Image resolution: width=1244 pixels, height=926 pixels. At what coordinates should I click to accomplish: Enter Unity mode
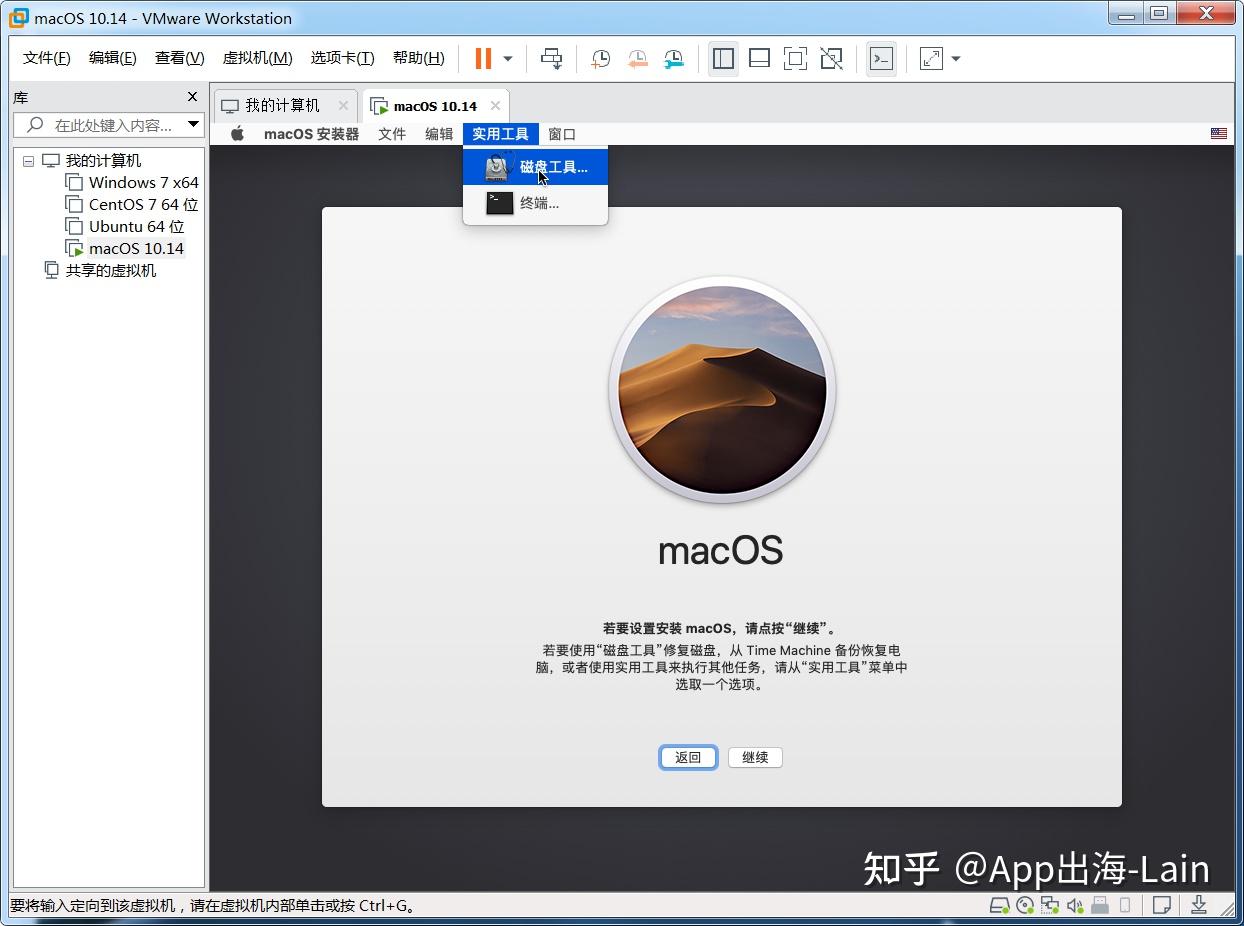point(831,59)
